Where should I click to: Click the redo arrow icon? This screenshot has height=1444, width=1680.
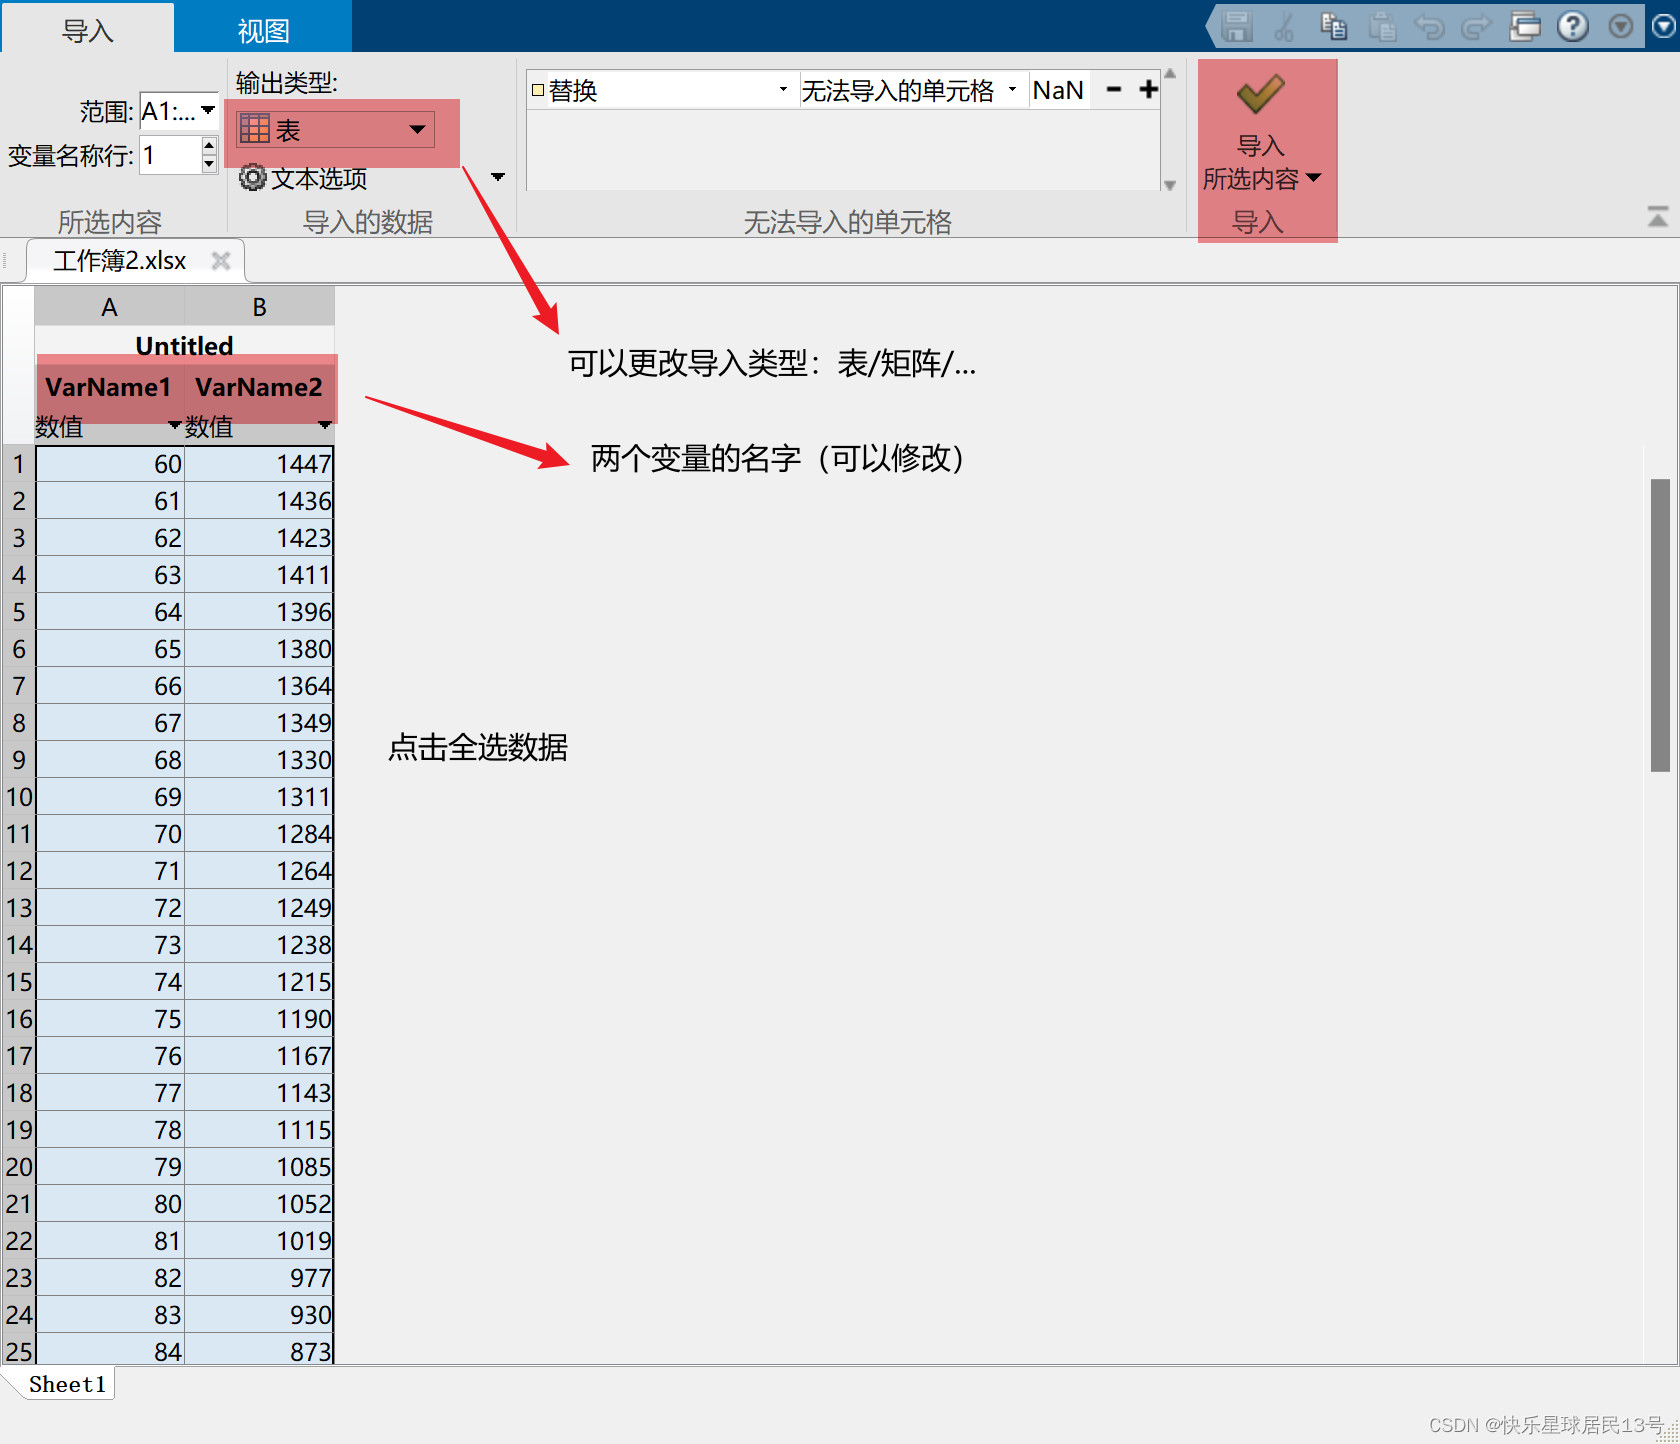point(1477,27)
